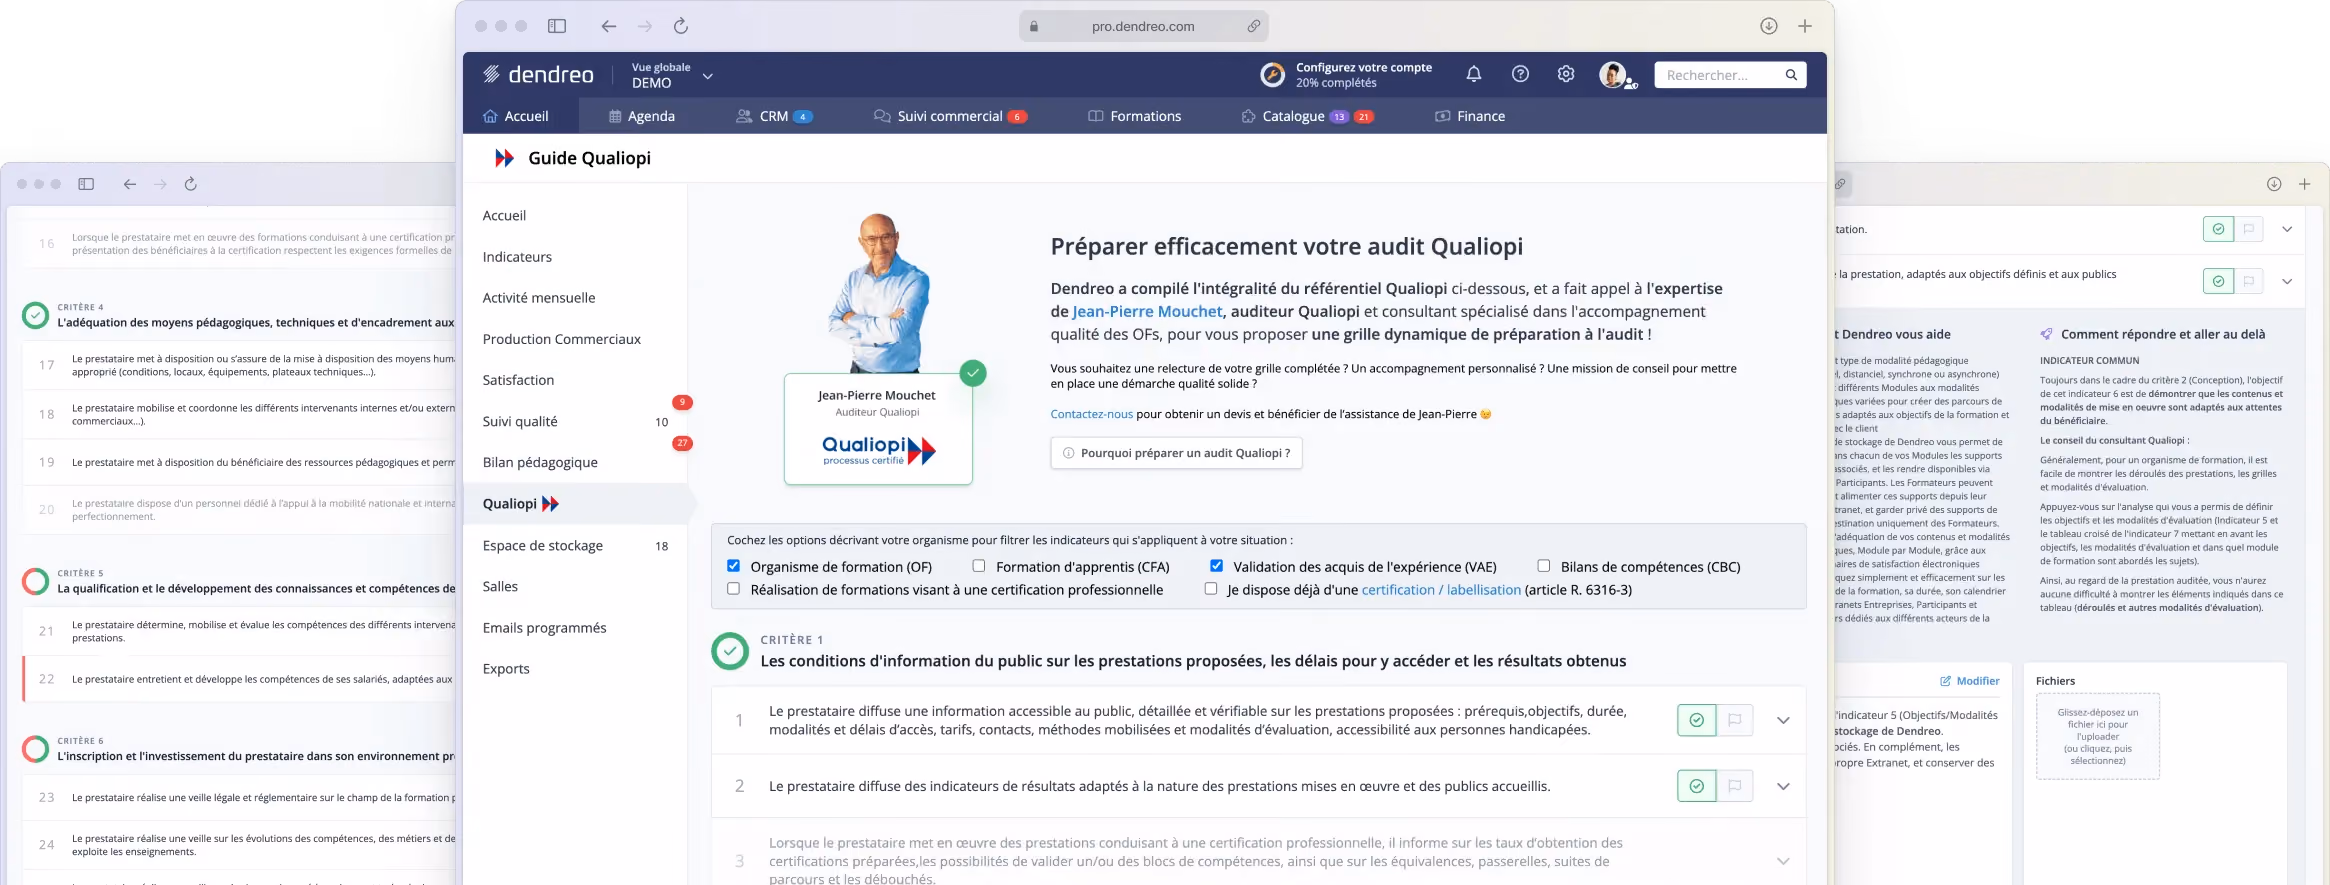Click validated check in right window top row
This screenshot has height=885, width=2330.
click(2218, 229)
